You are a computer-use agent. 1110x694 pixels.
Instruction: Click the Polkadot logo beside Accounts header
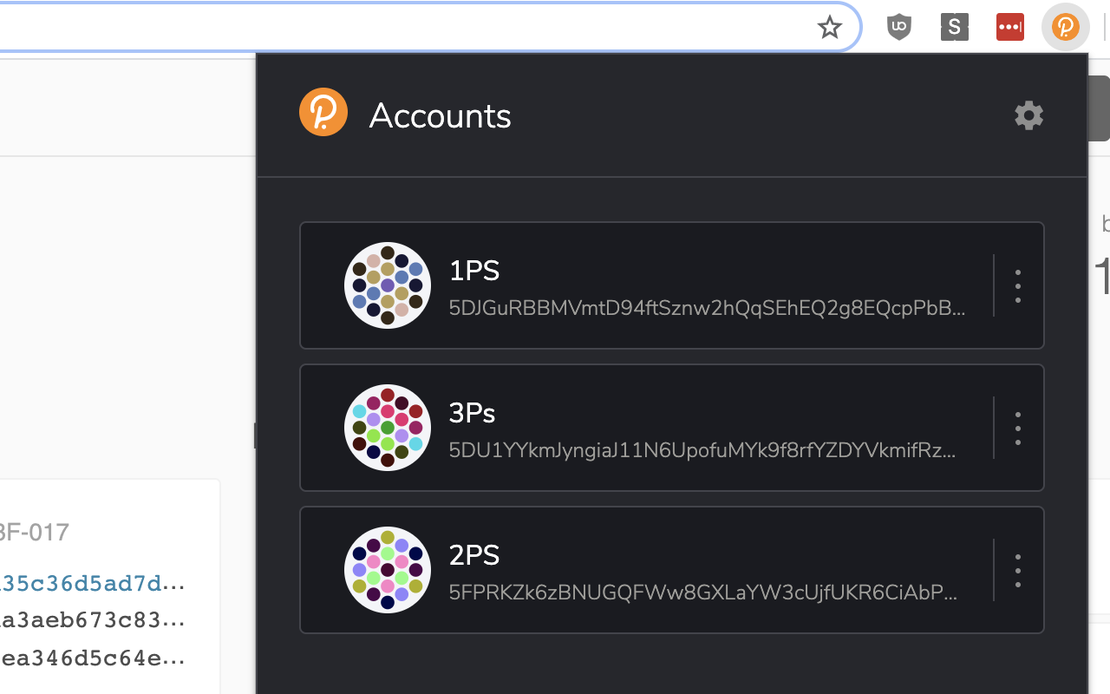click(322, 114)
